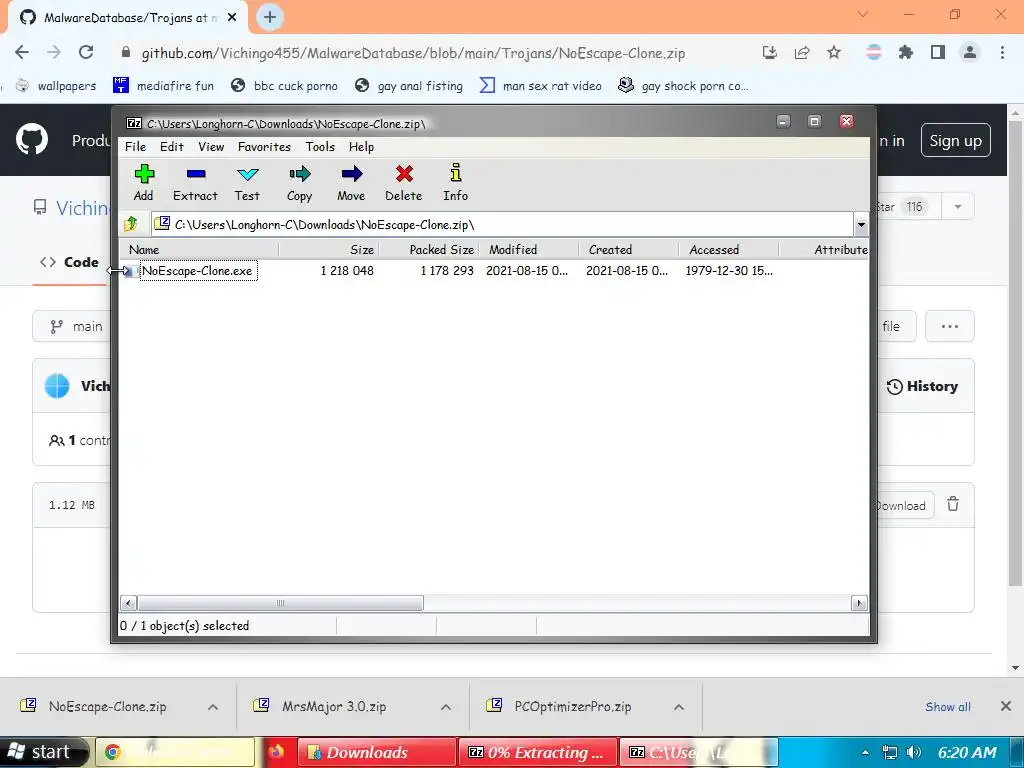1024x768 pixels.
Task: Open the Code tab on GitHub
Action: coord(69,262)
